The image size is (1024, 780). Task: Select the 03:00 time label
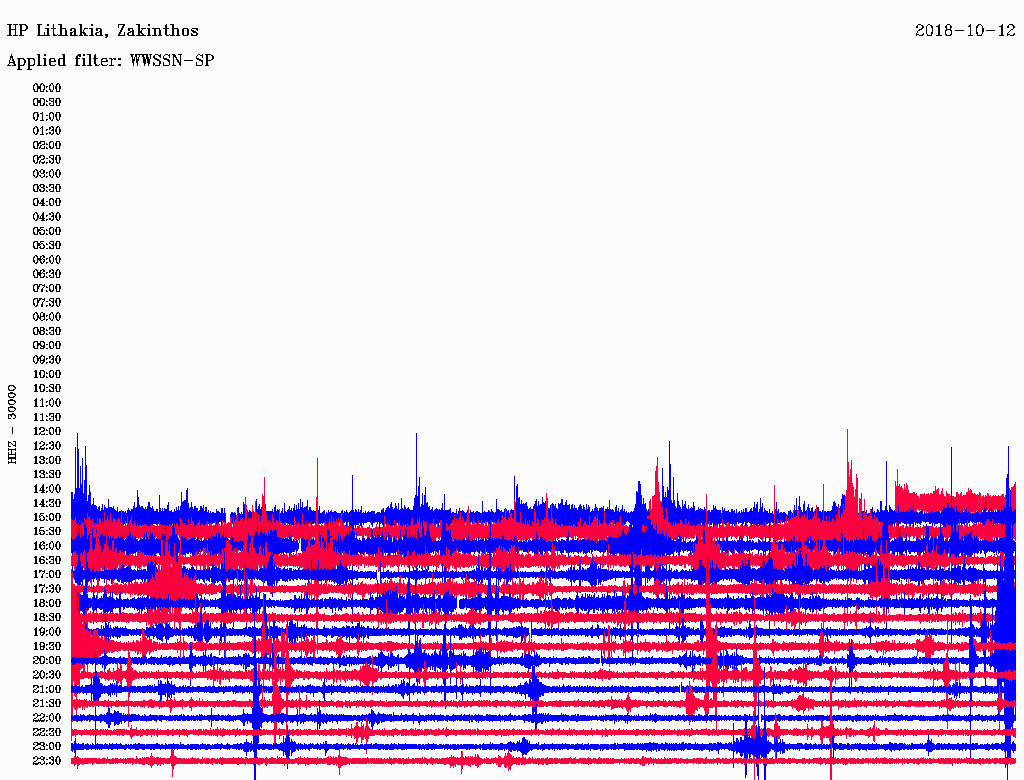[47, 174]
